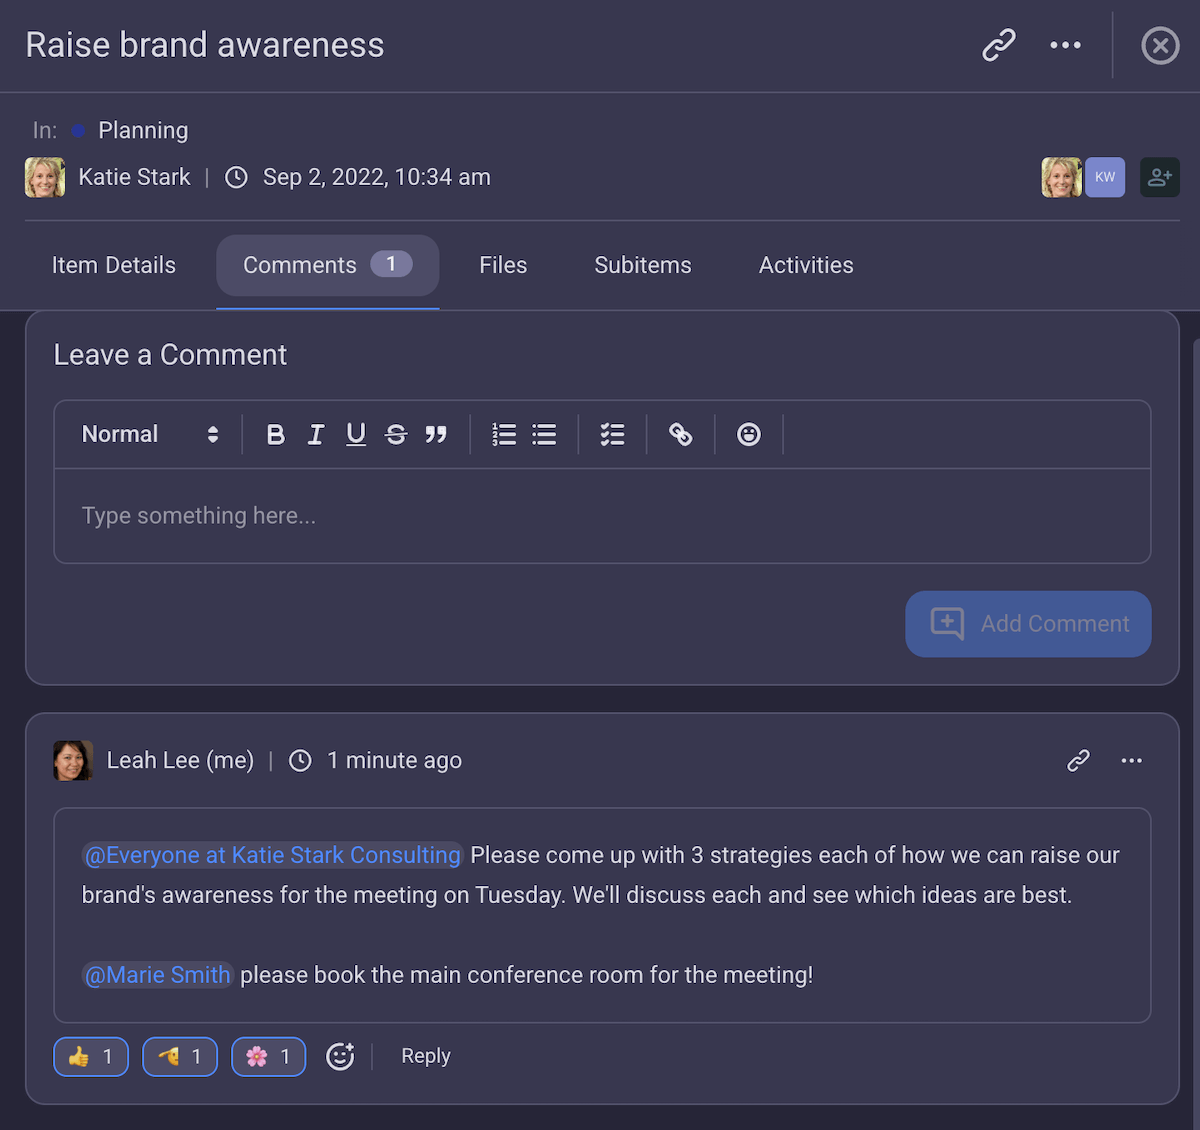Select the strikethrough formatting icon

[x=396, y=434]
